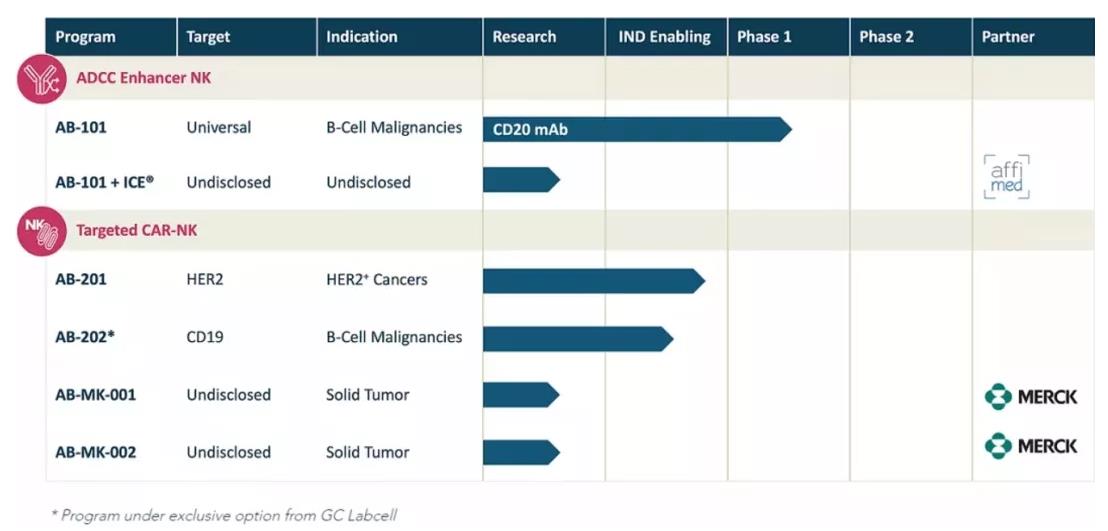The height and width of the screenshot is (531, 1108).
Task: Select the Phase 1 column header
Action: (764, 37)
